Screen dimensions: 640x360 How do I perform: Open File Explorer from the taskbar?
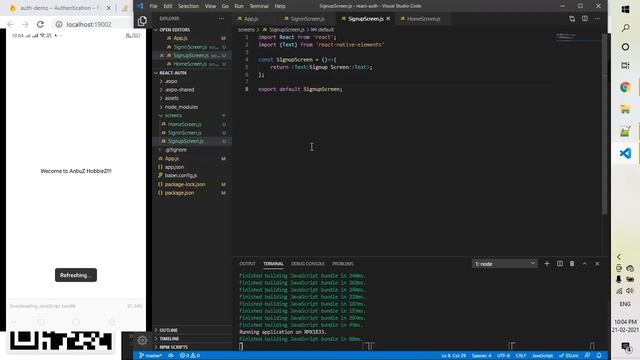coord(625,109)
